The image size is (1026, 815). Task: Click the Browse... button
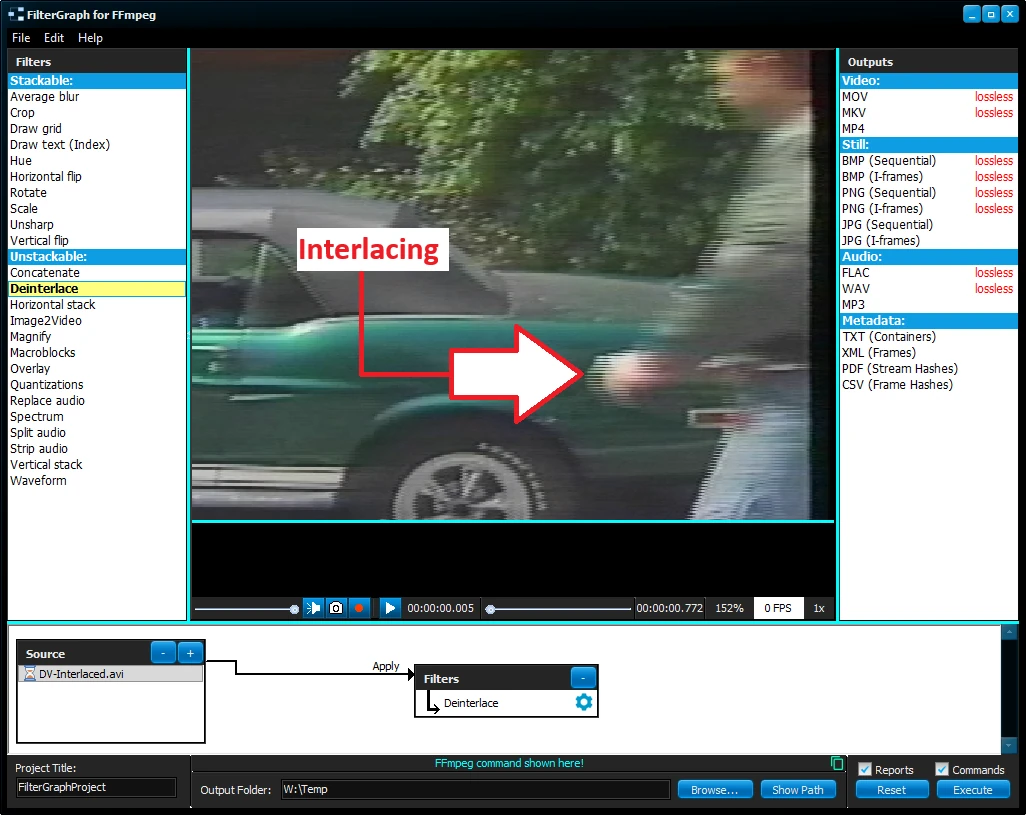tap(715, 789)
